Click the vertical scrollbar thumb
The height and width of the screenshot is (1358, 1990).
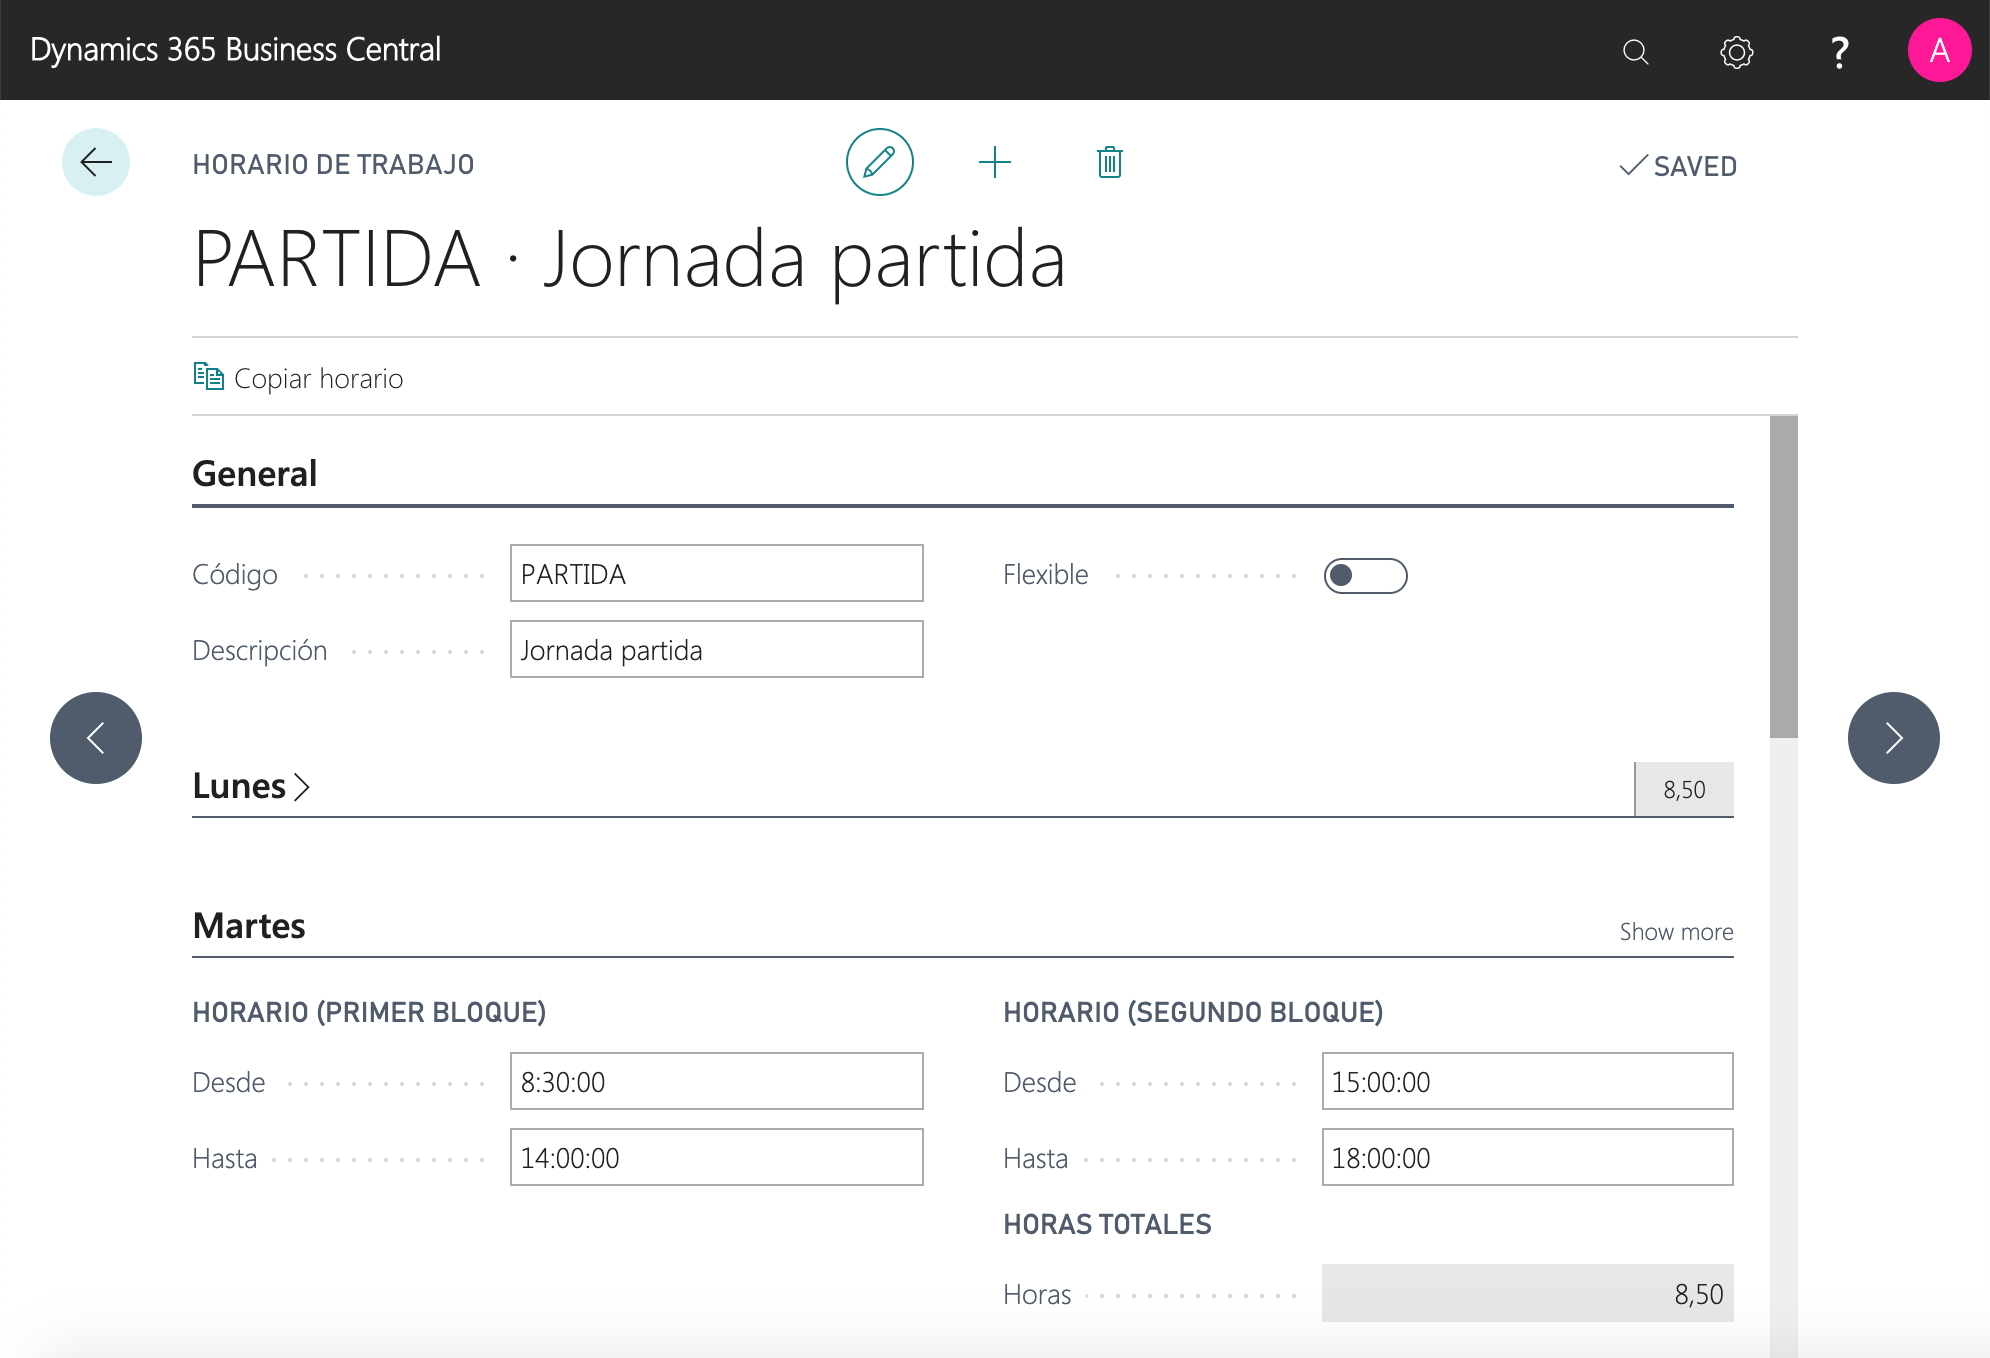(x=1783, y=577)
